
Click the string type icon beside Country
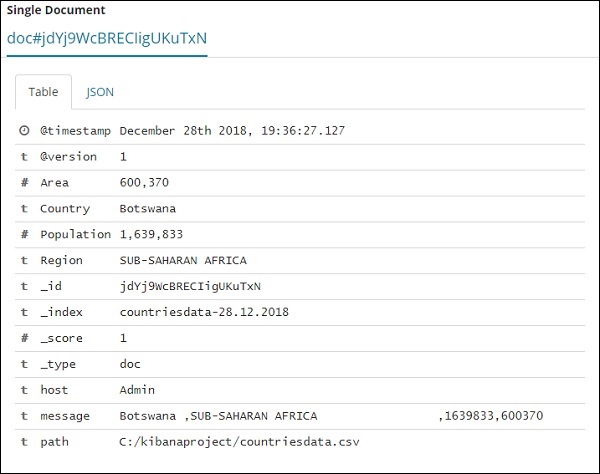tap(24, 209)
